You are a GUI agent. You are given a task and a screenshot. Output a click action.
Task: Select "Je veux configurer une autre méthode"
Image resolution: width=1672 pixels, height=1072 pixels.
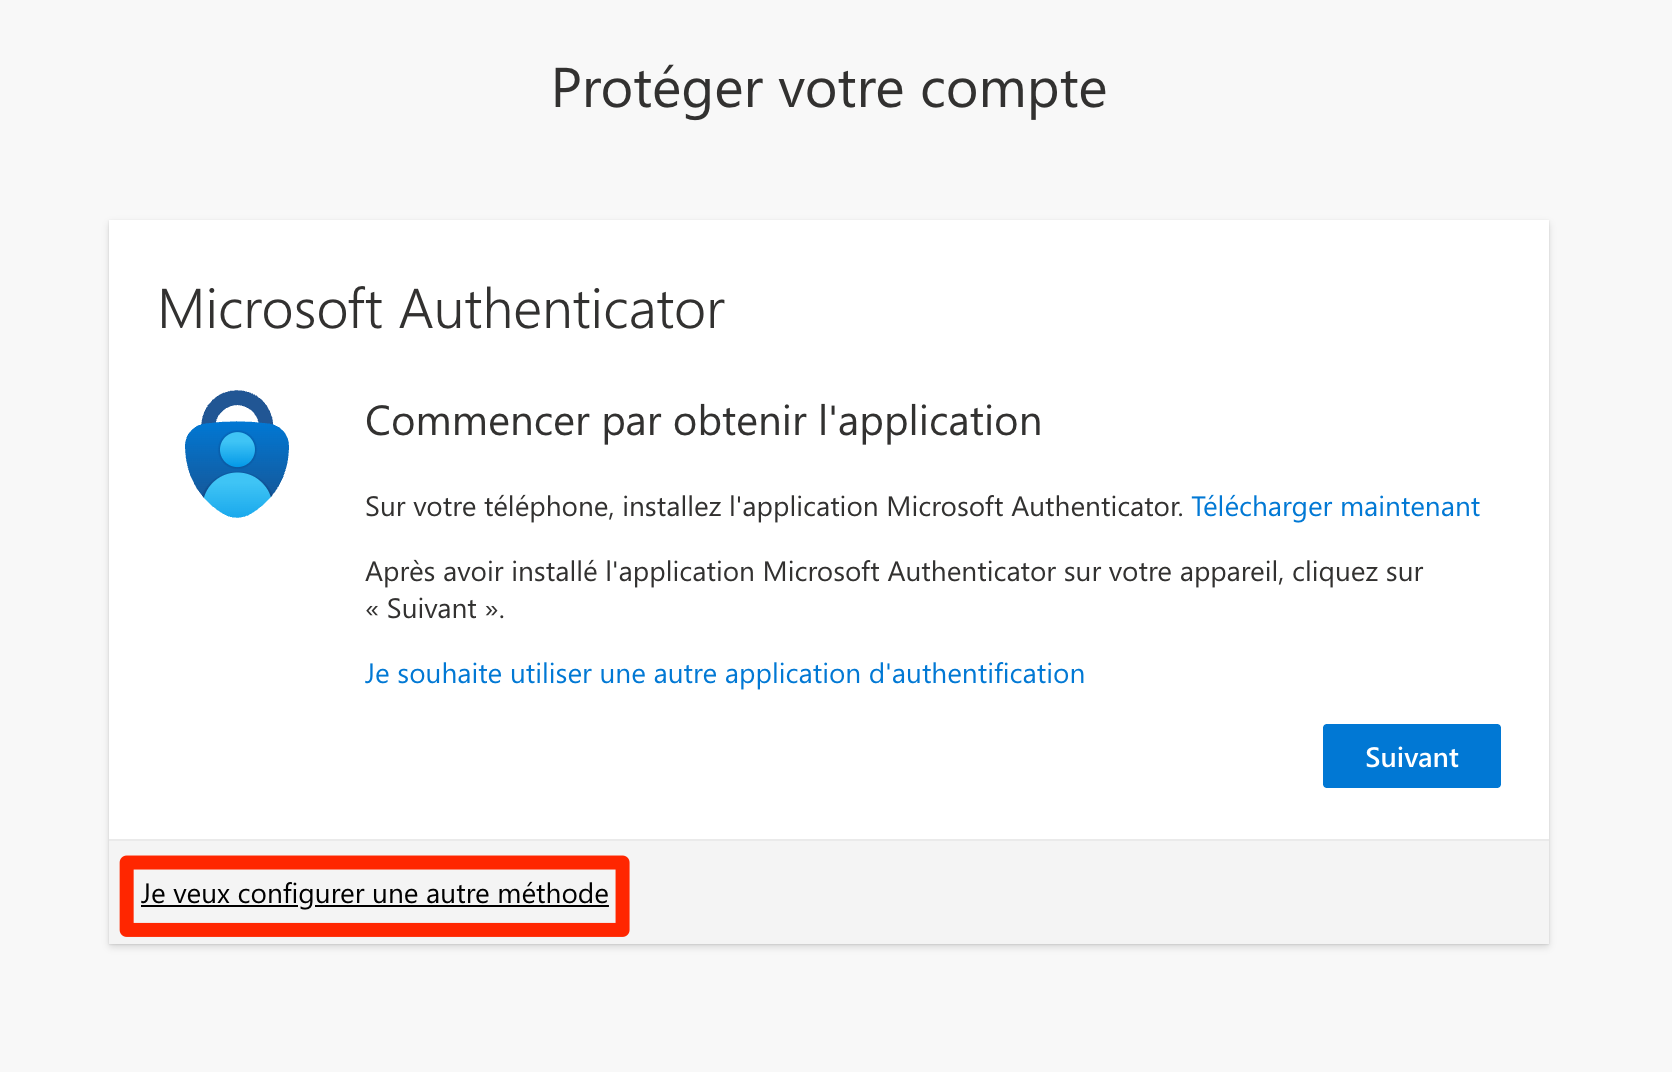(x=374, y=893)
